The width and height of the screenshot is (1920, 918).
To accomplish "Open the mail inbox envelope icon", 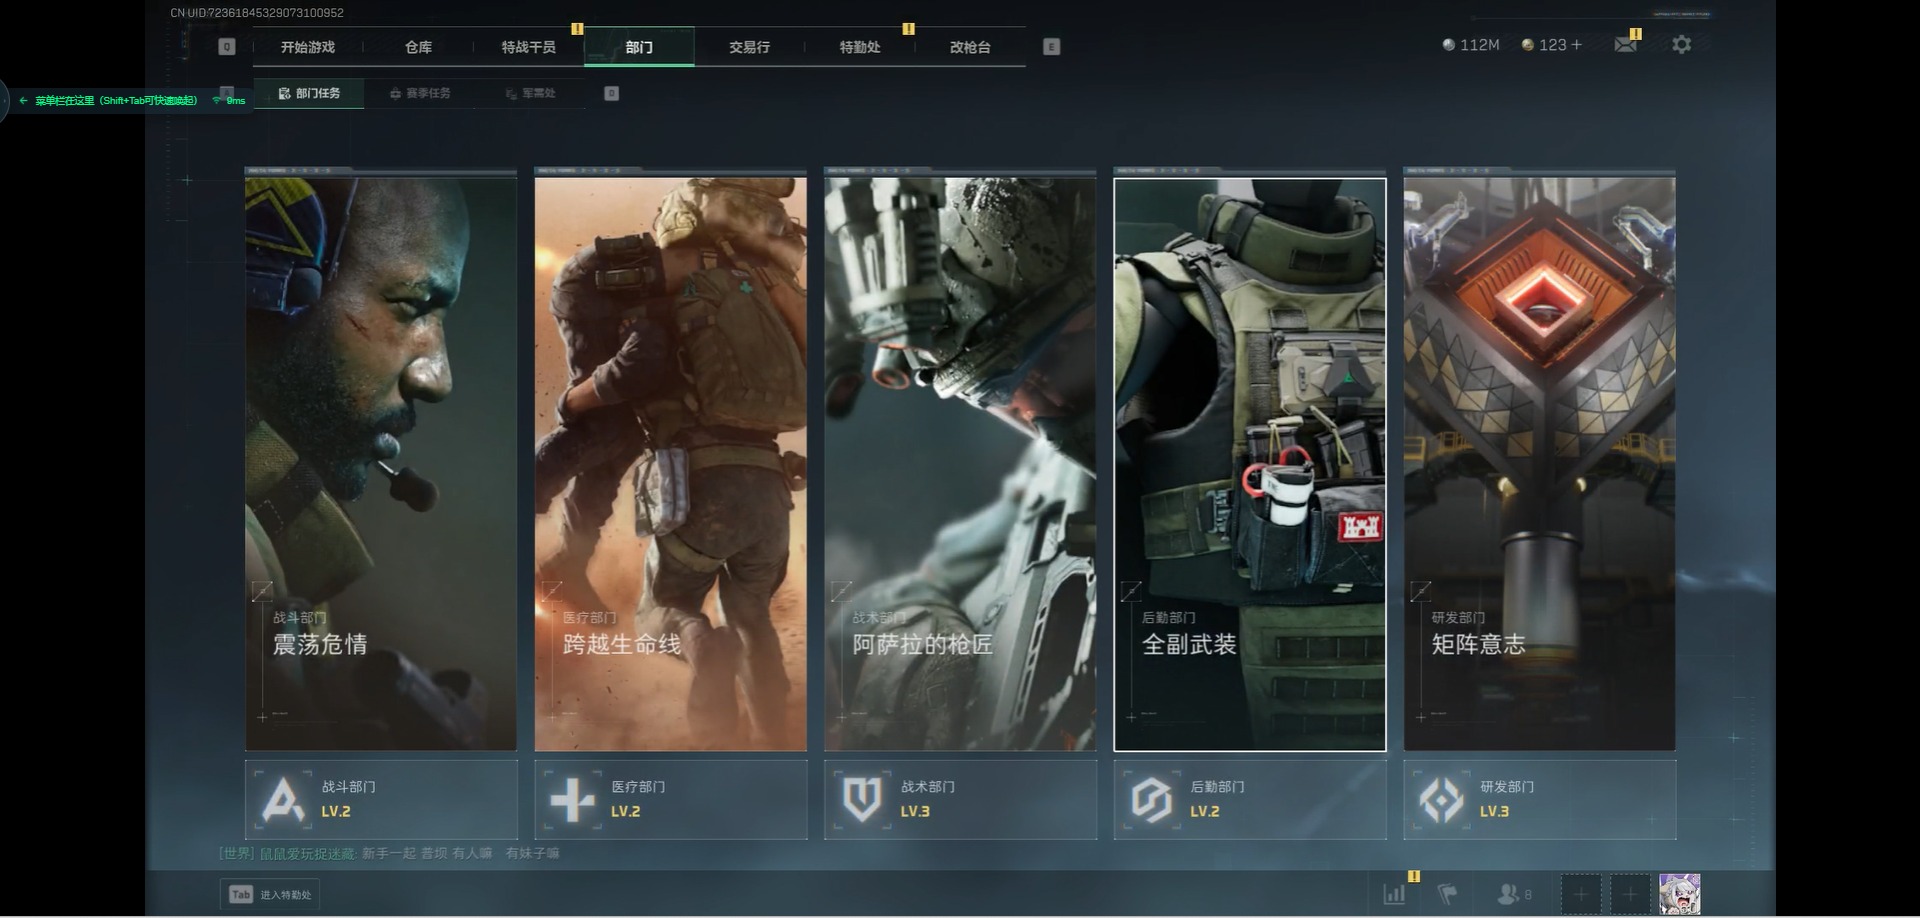I will tap(1625, 45).
